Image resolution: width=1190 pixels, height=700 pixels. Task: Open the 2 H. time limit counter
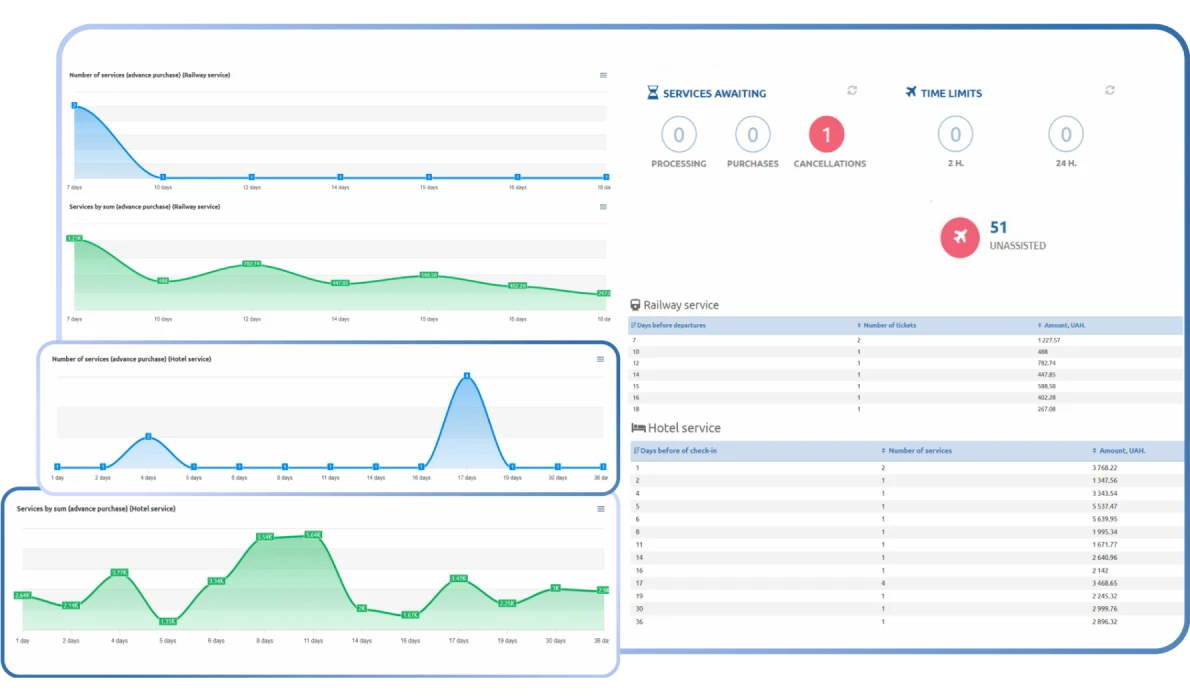[x=955, y=134]
